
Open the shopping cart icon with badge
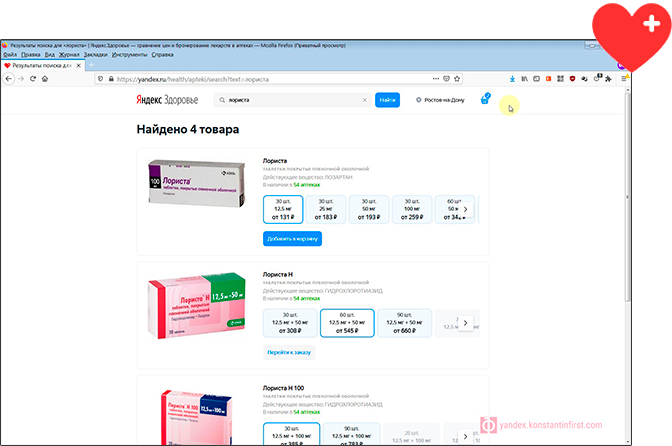485,99
